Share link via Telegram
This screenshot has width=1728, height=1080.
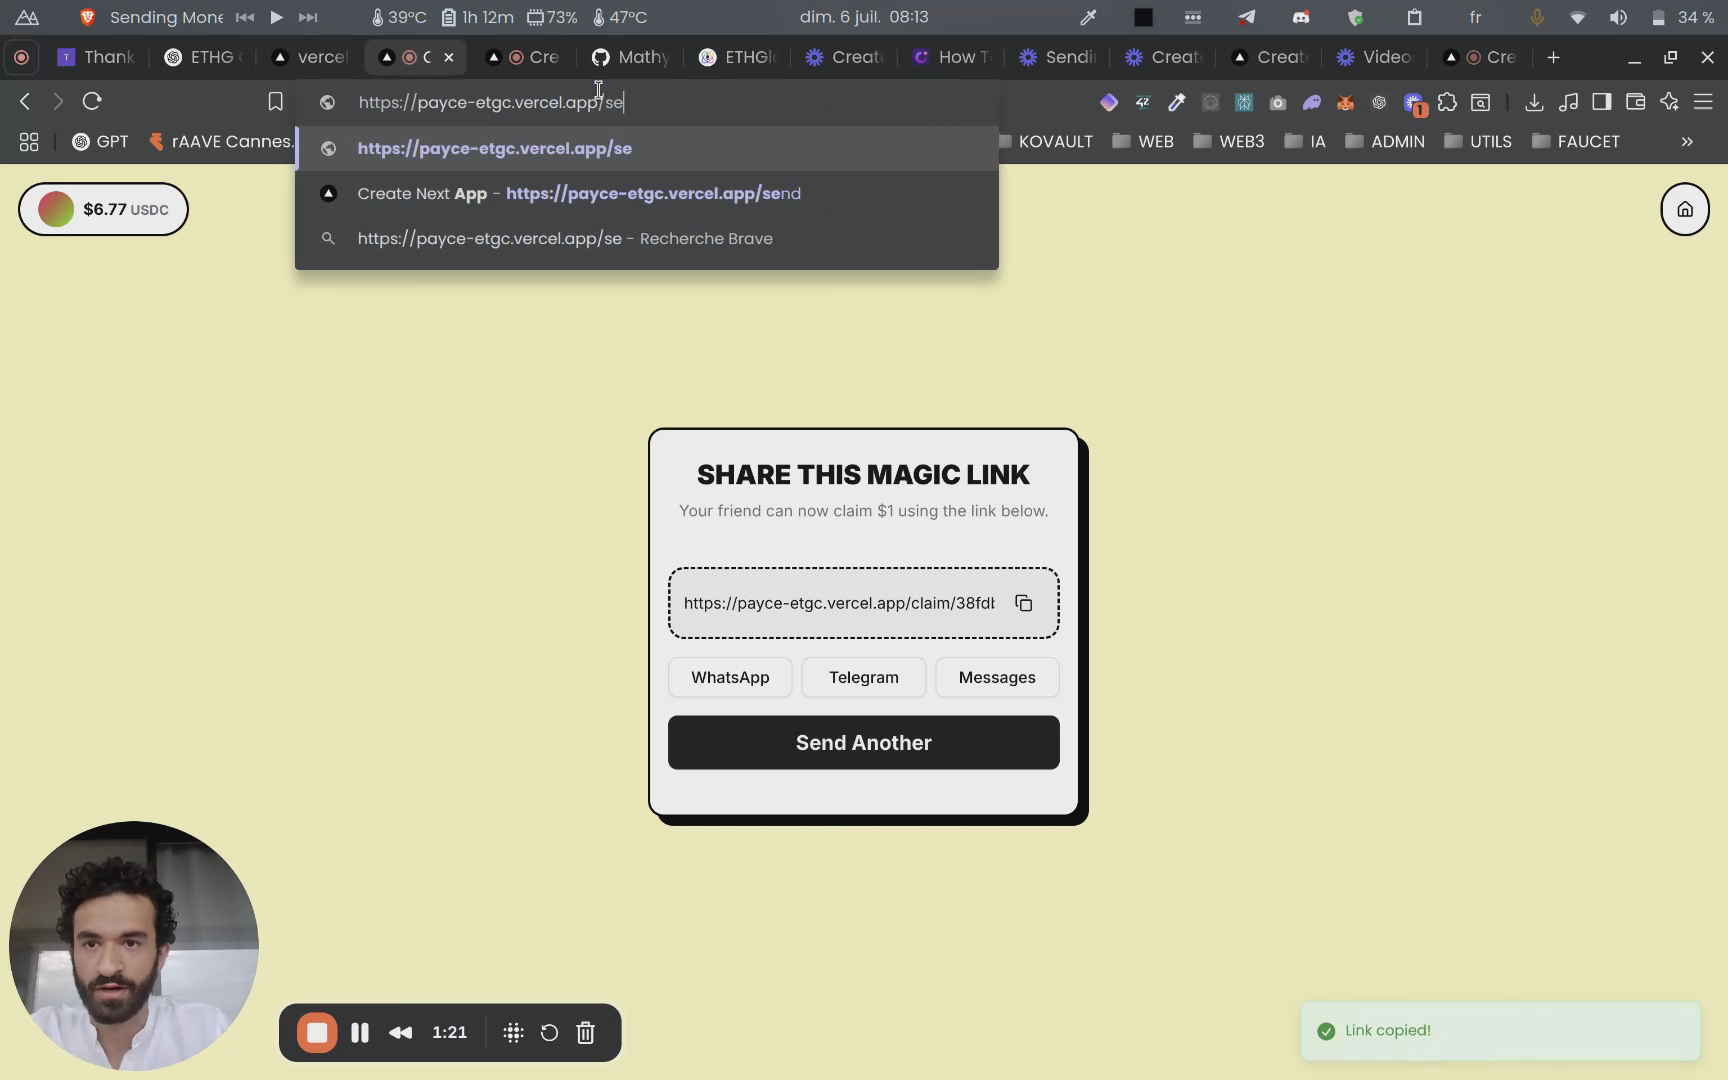click(x=864, y=678)
